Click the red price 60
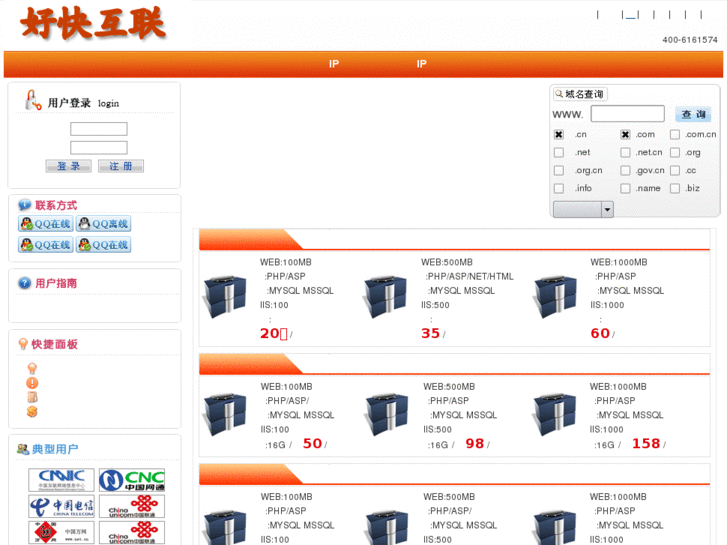This screenshot has width=727, height=545. click(600, 333)
